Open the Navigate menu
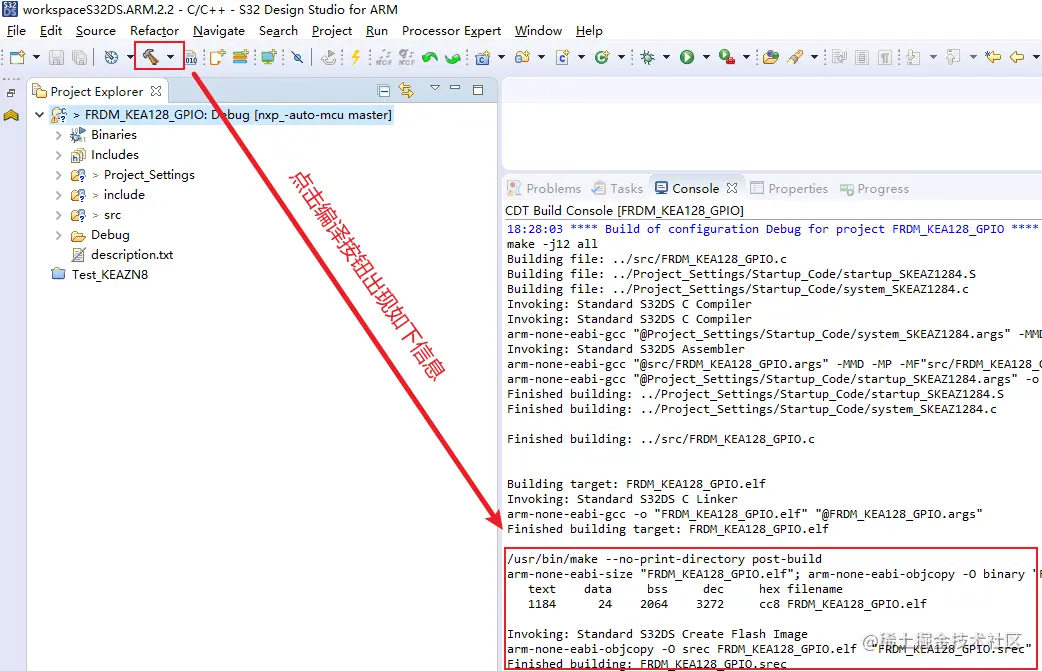 click(x=219, y=31)
